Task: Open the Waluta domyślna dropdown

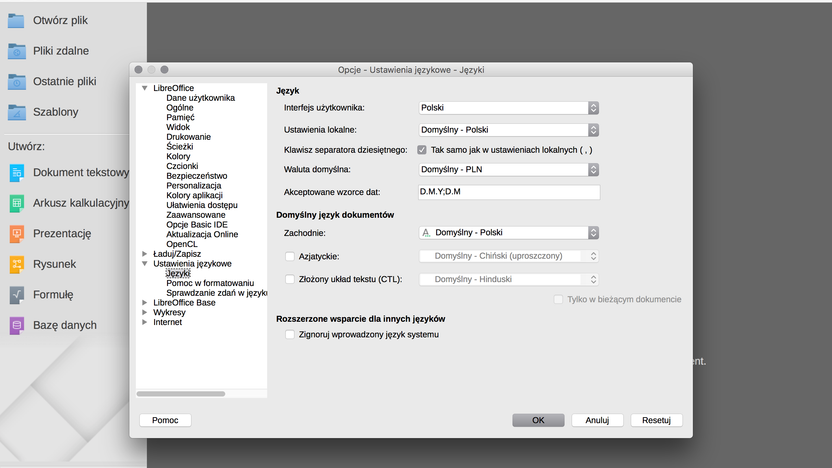Action: coord(508,170)
